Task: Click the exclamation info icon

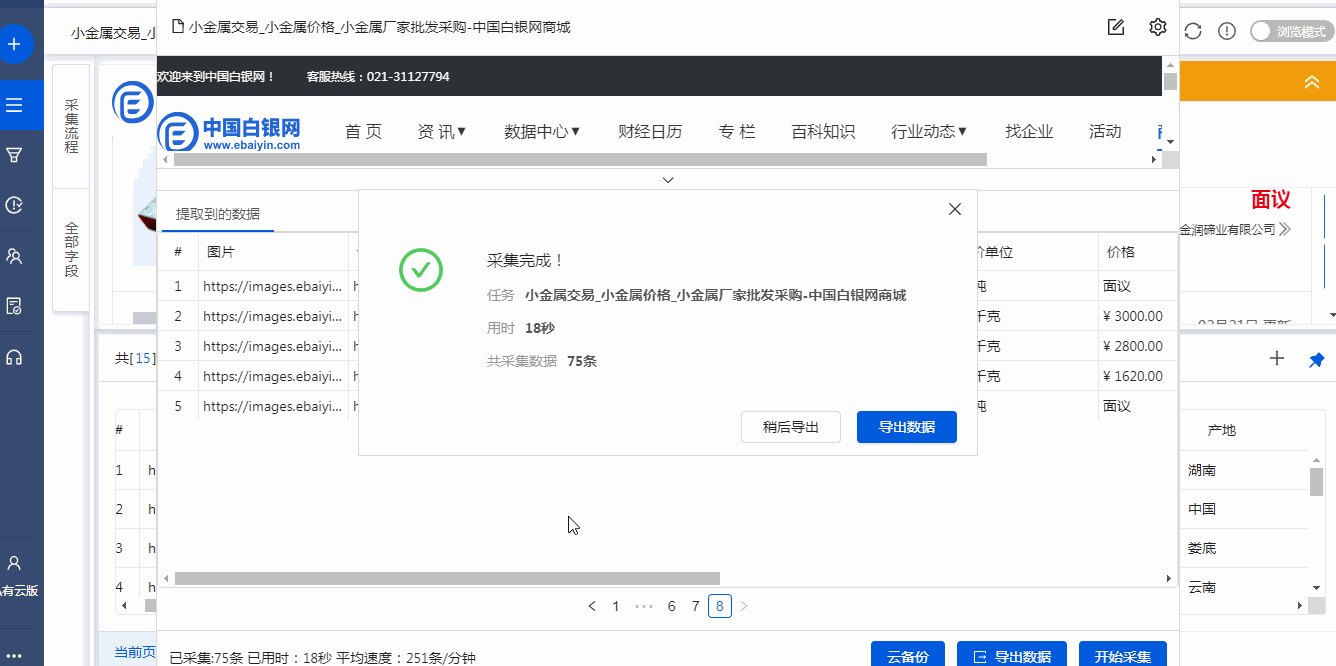Action: pos(1227,31)
